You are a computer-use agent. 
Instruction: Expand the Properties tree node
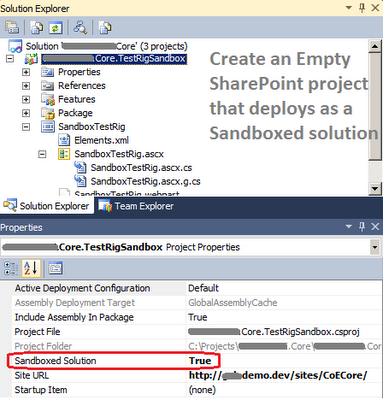(x=26, y=72)
